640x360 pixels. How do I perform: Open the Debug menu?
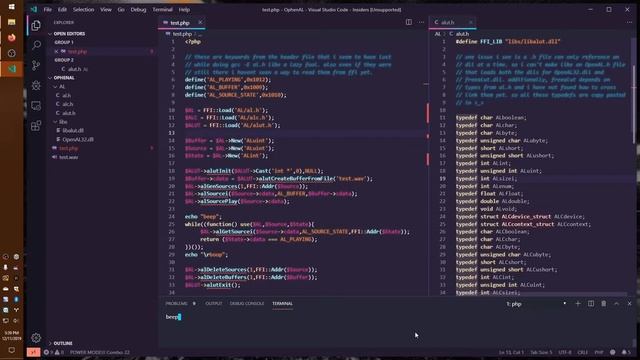138,9
